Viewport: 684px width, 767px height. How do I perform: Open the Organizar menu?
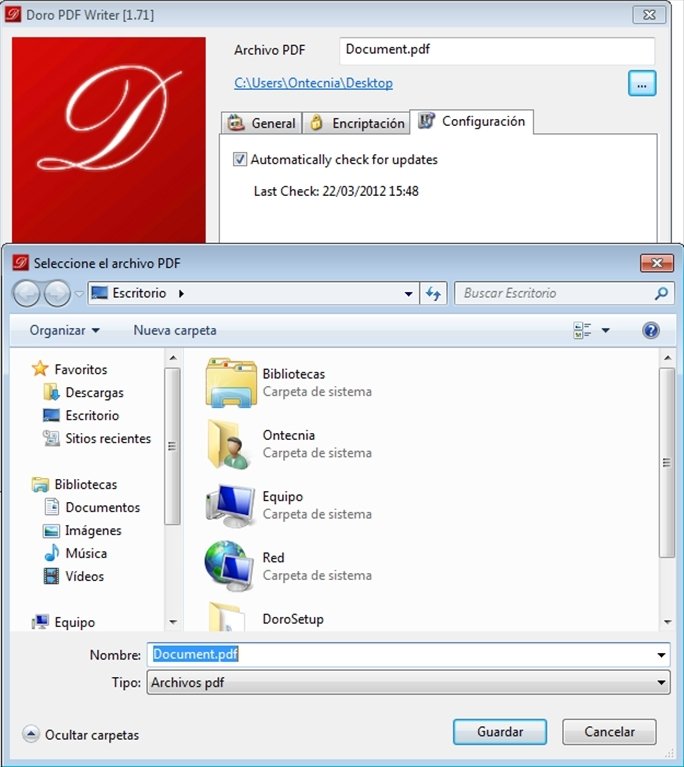click(x=65, y=331)
